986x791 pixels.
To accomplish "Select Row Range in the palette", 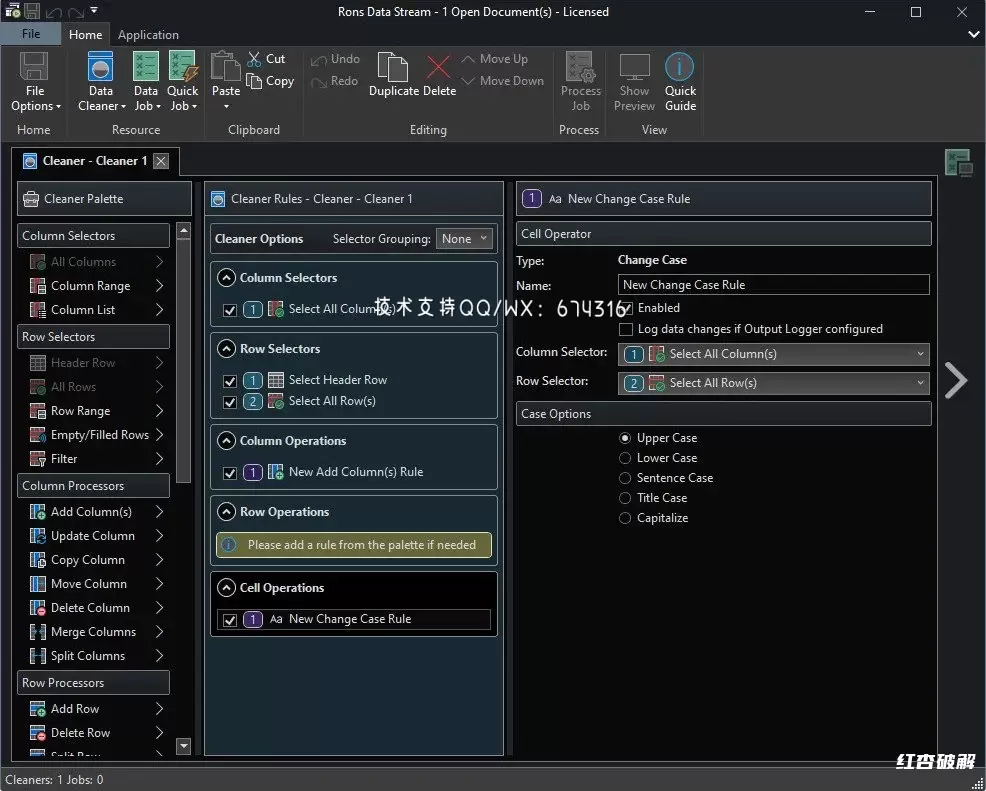I will [x=96, y=411].
